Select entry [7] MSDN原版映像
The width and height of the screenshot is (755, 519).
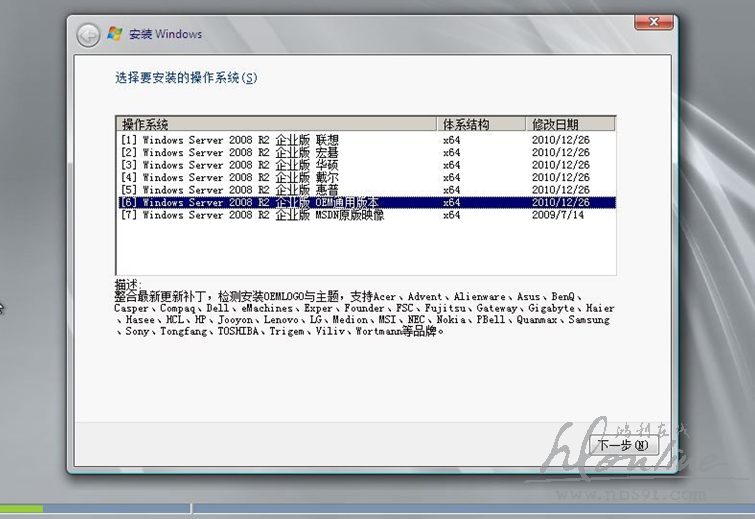tap(250, 214)
